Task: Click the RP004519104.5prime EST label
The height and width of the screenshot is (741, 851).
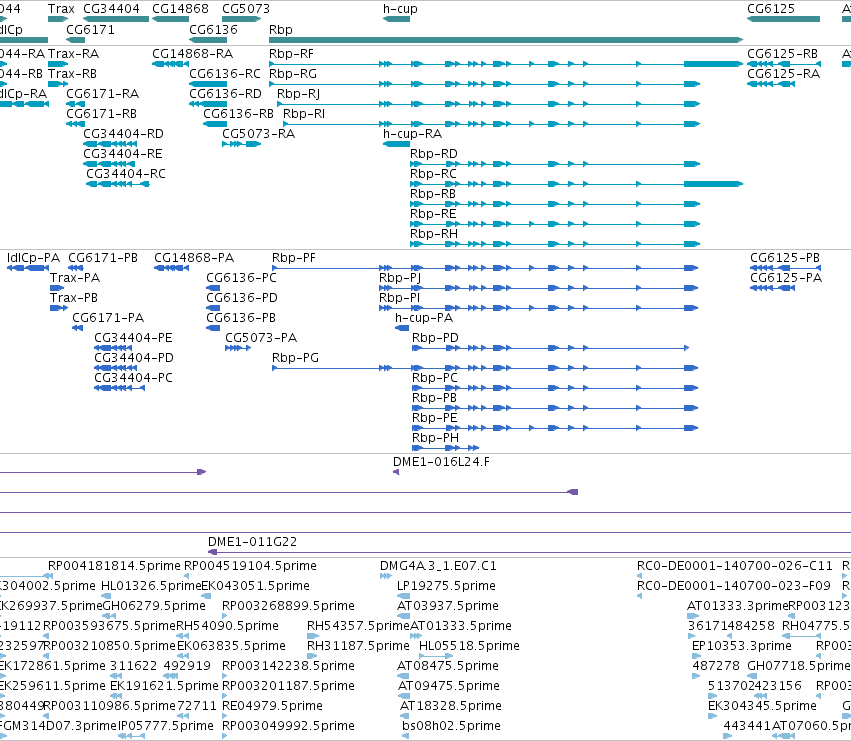Action: (250, 566)
